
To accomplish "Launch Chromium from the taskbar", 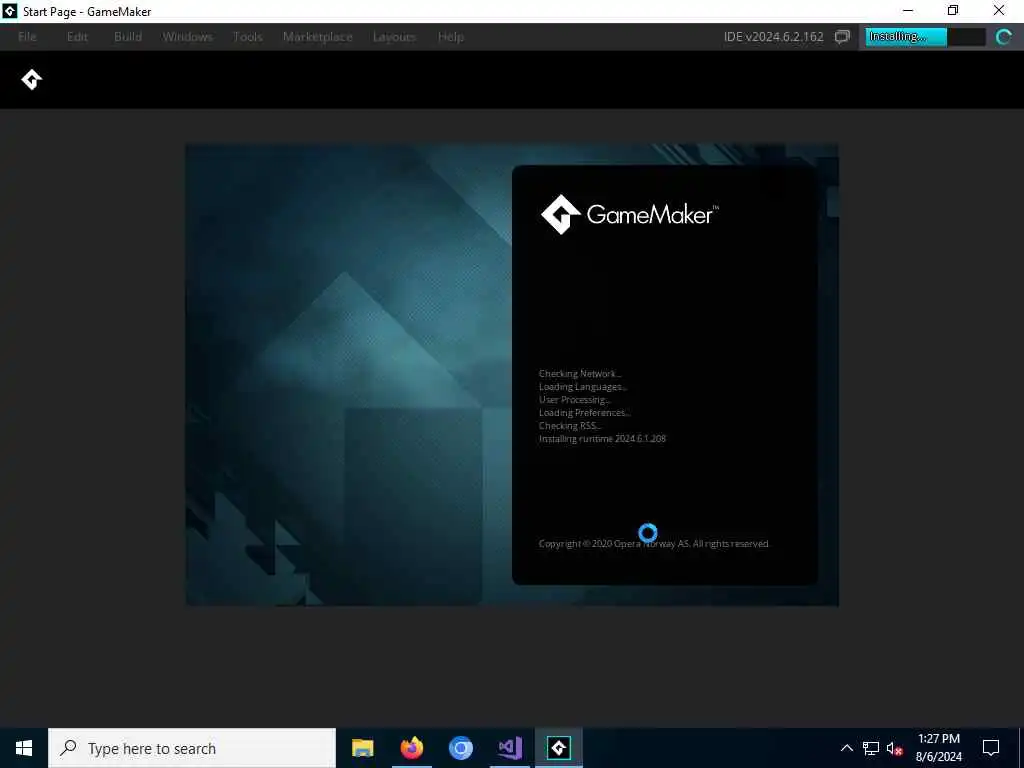I will tap(460, 748).
